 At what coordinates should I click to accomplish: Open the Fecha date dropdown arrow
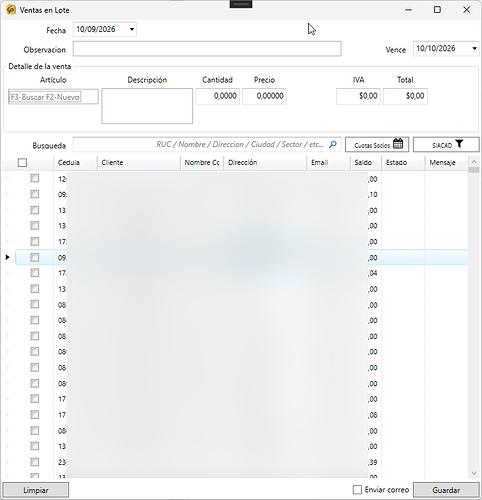[132, 29]
